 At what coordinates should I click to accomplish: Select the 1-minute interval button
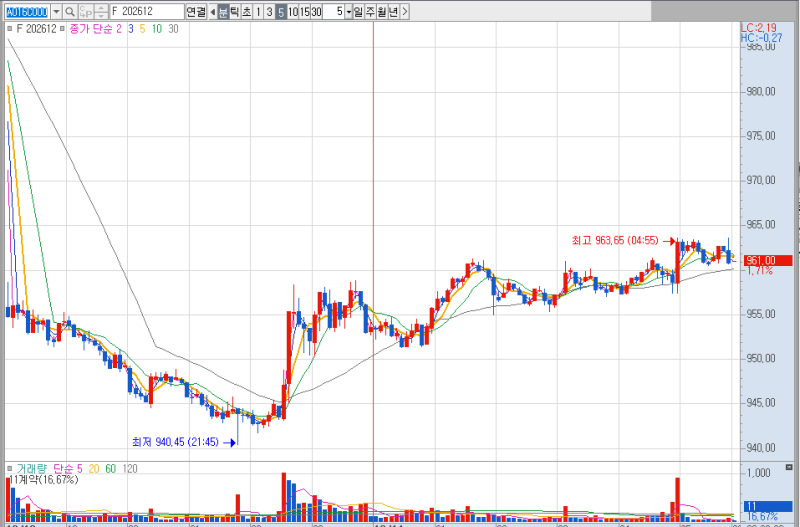258,11
